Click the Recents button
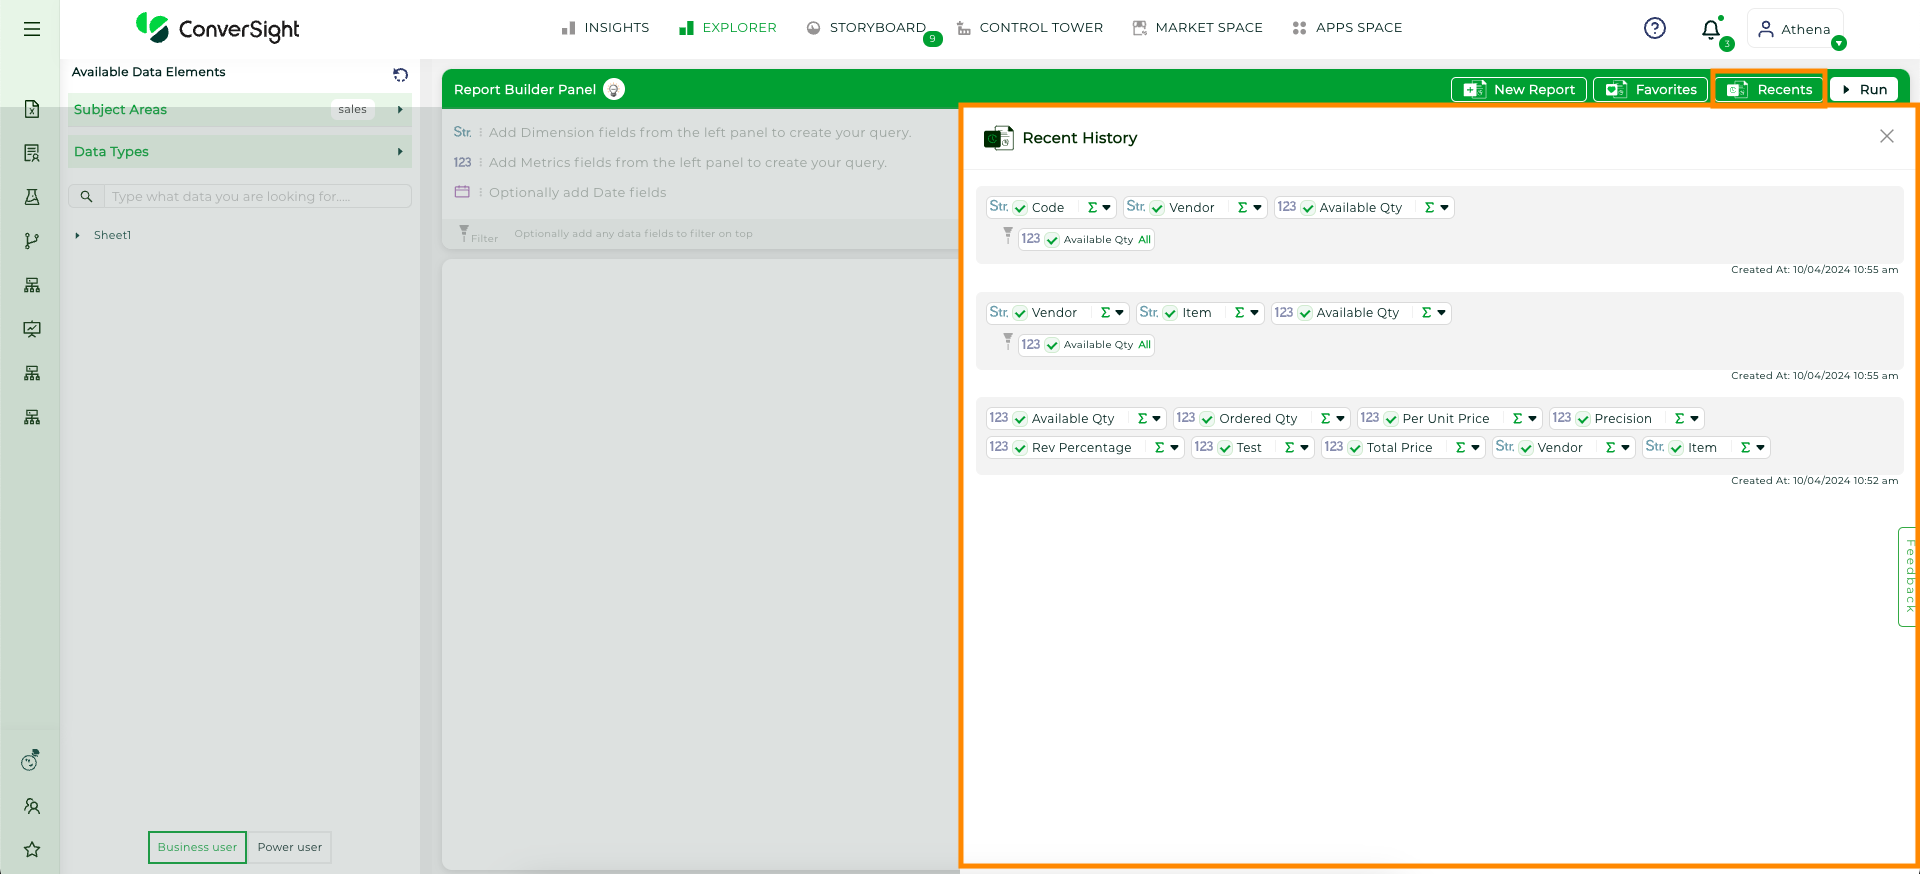 point(1769,89)
